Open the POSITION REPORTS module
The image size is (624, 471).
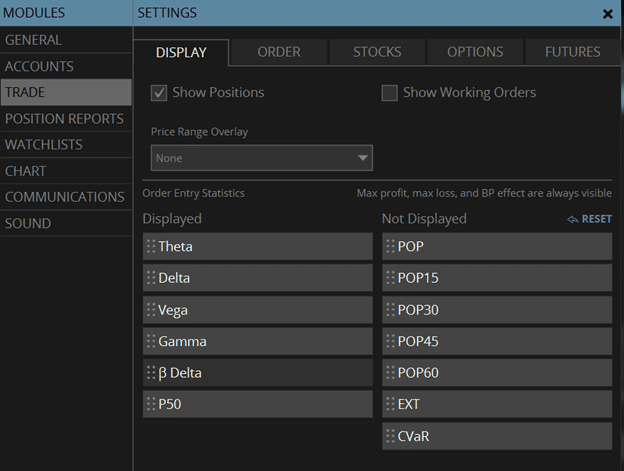coord(64,119)
